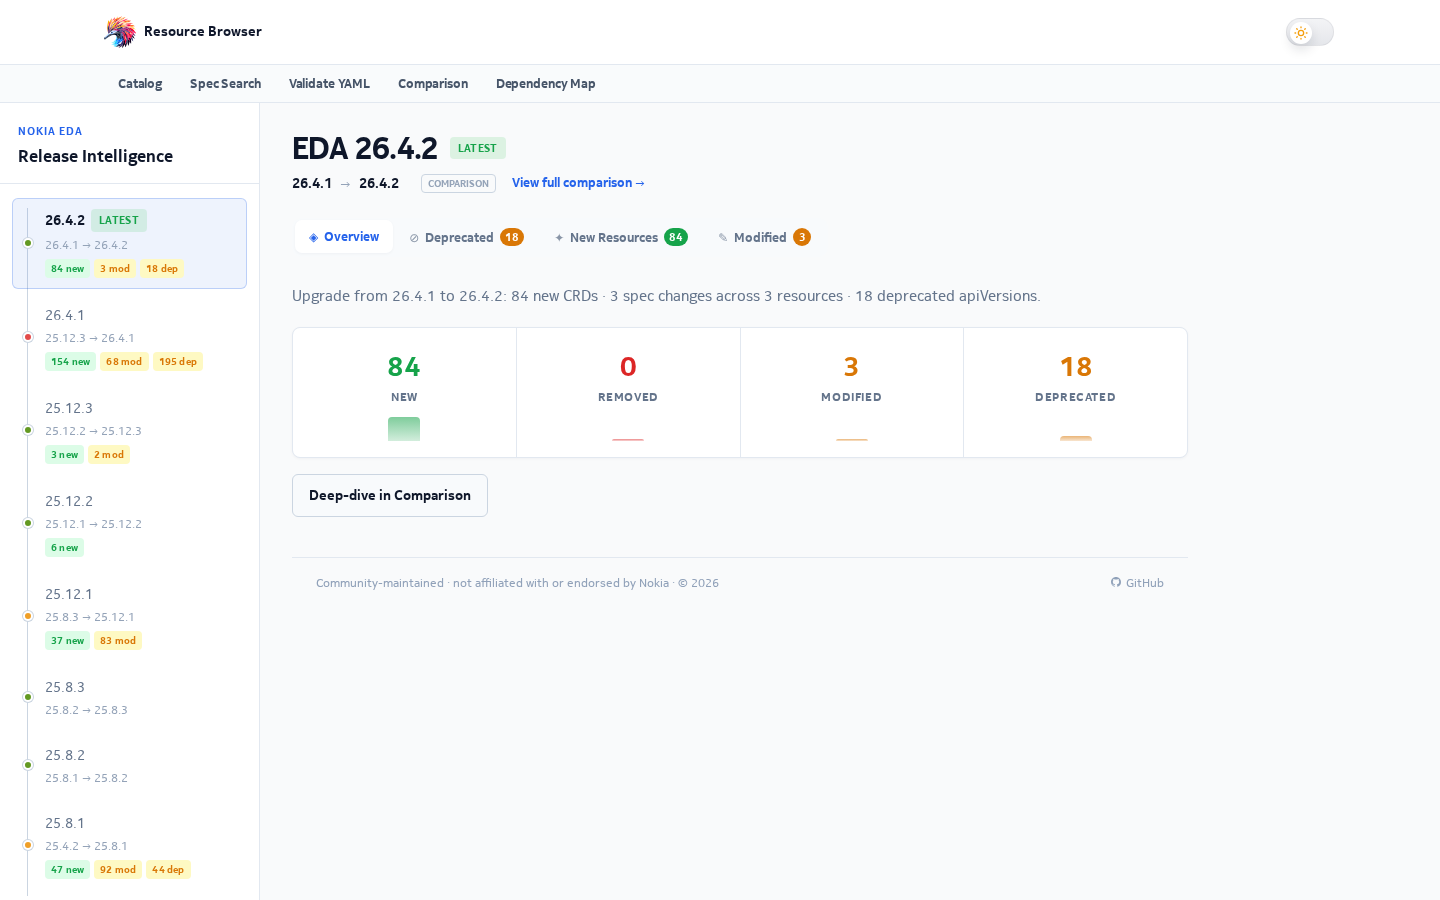This screenshot has height=900, width=1440.
Task: Select release 26.4.1 in sidebar
Action: click(x=130, y=338)
